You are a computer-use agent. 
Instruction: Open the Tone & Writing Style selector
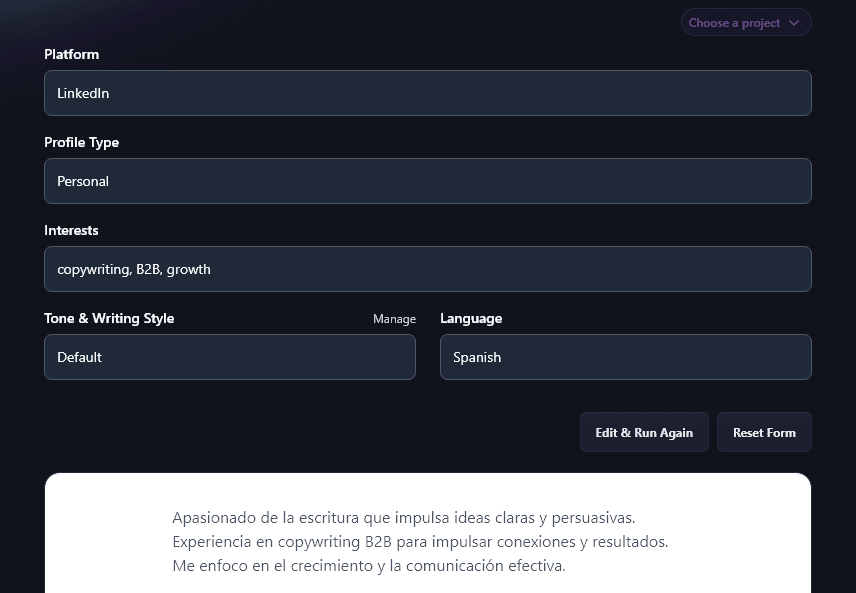pyautogui.click(x=230, y=357)
